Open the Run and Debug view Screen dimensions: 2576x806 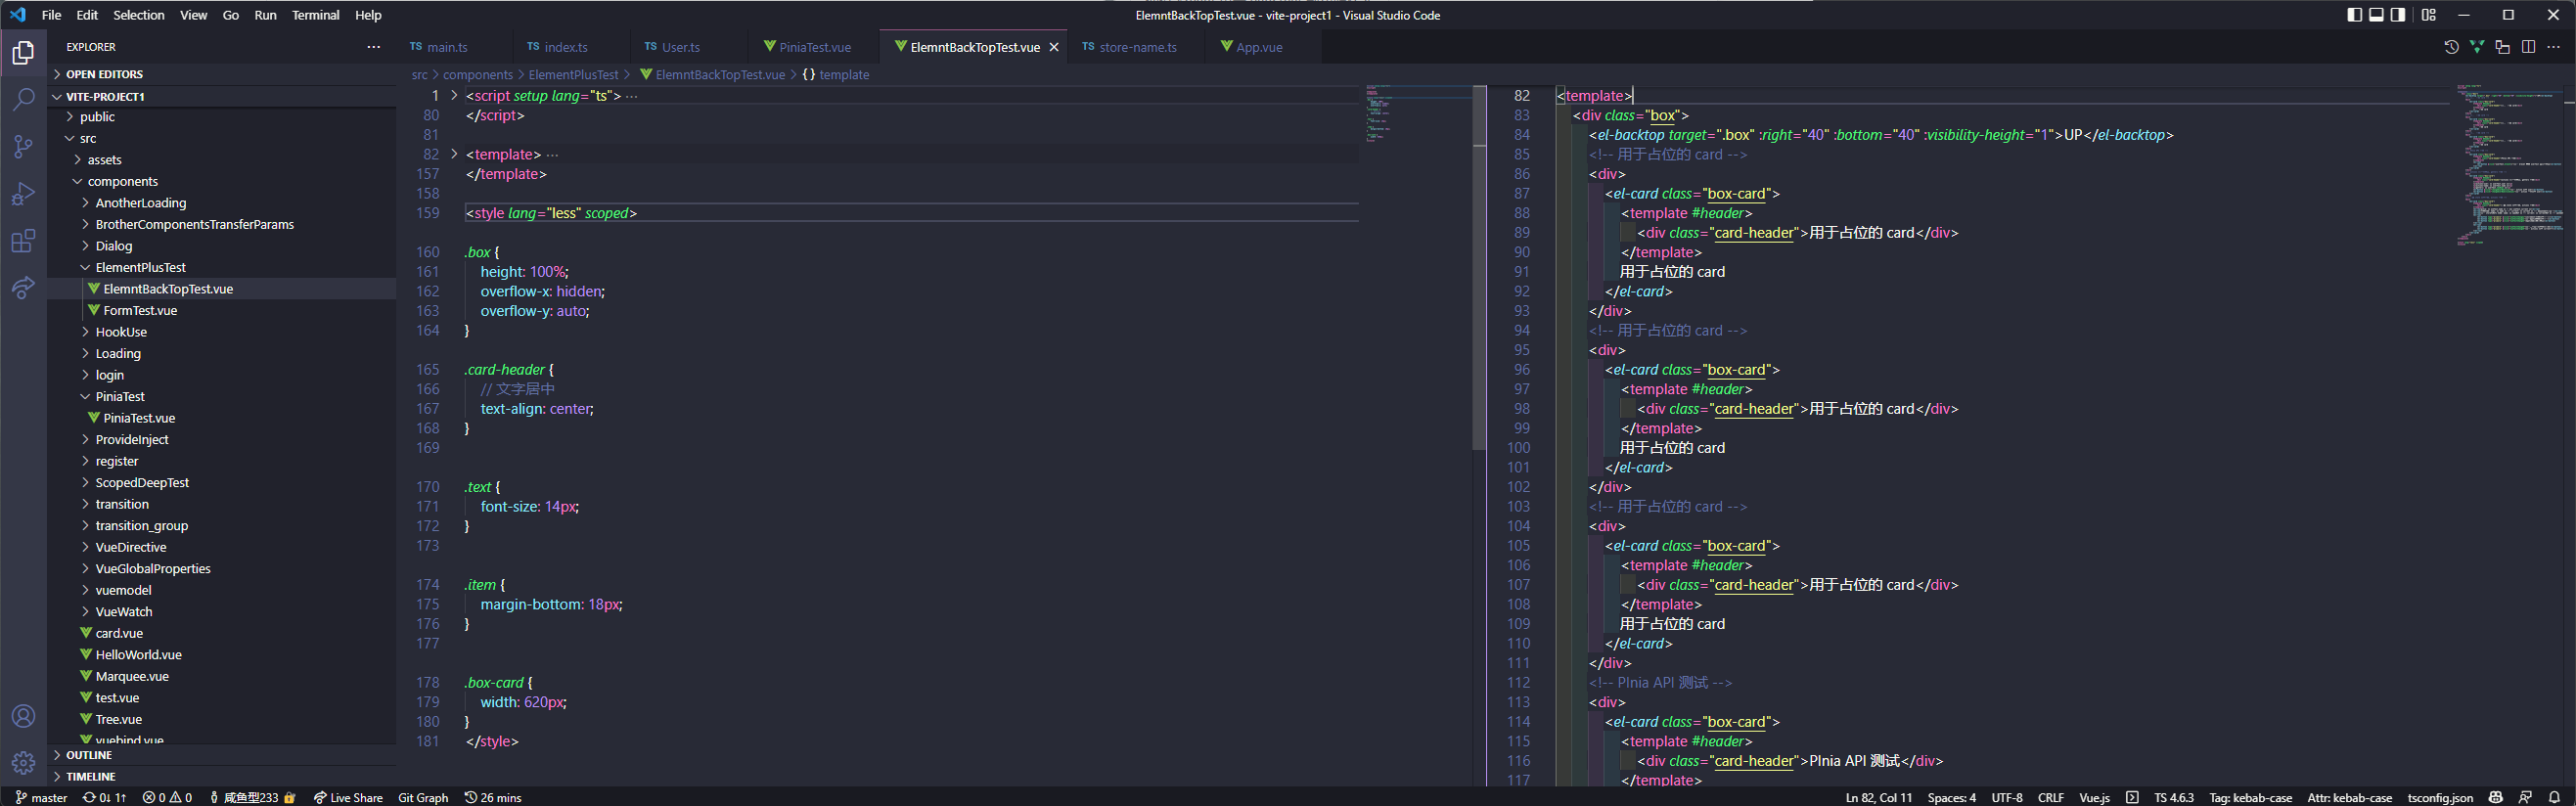pyautogui.click(x=23, y=193)
